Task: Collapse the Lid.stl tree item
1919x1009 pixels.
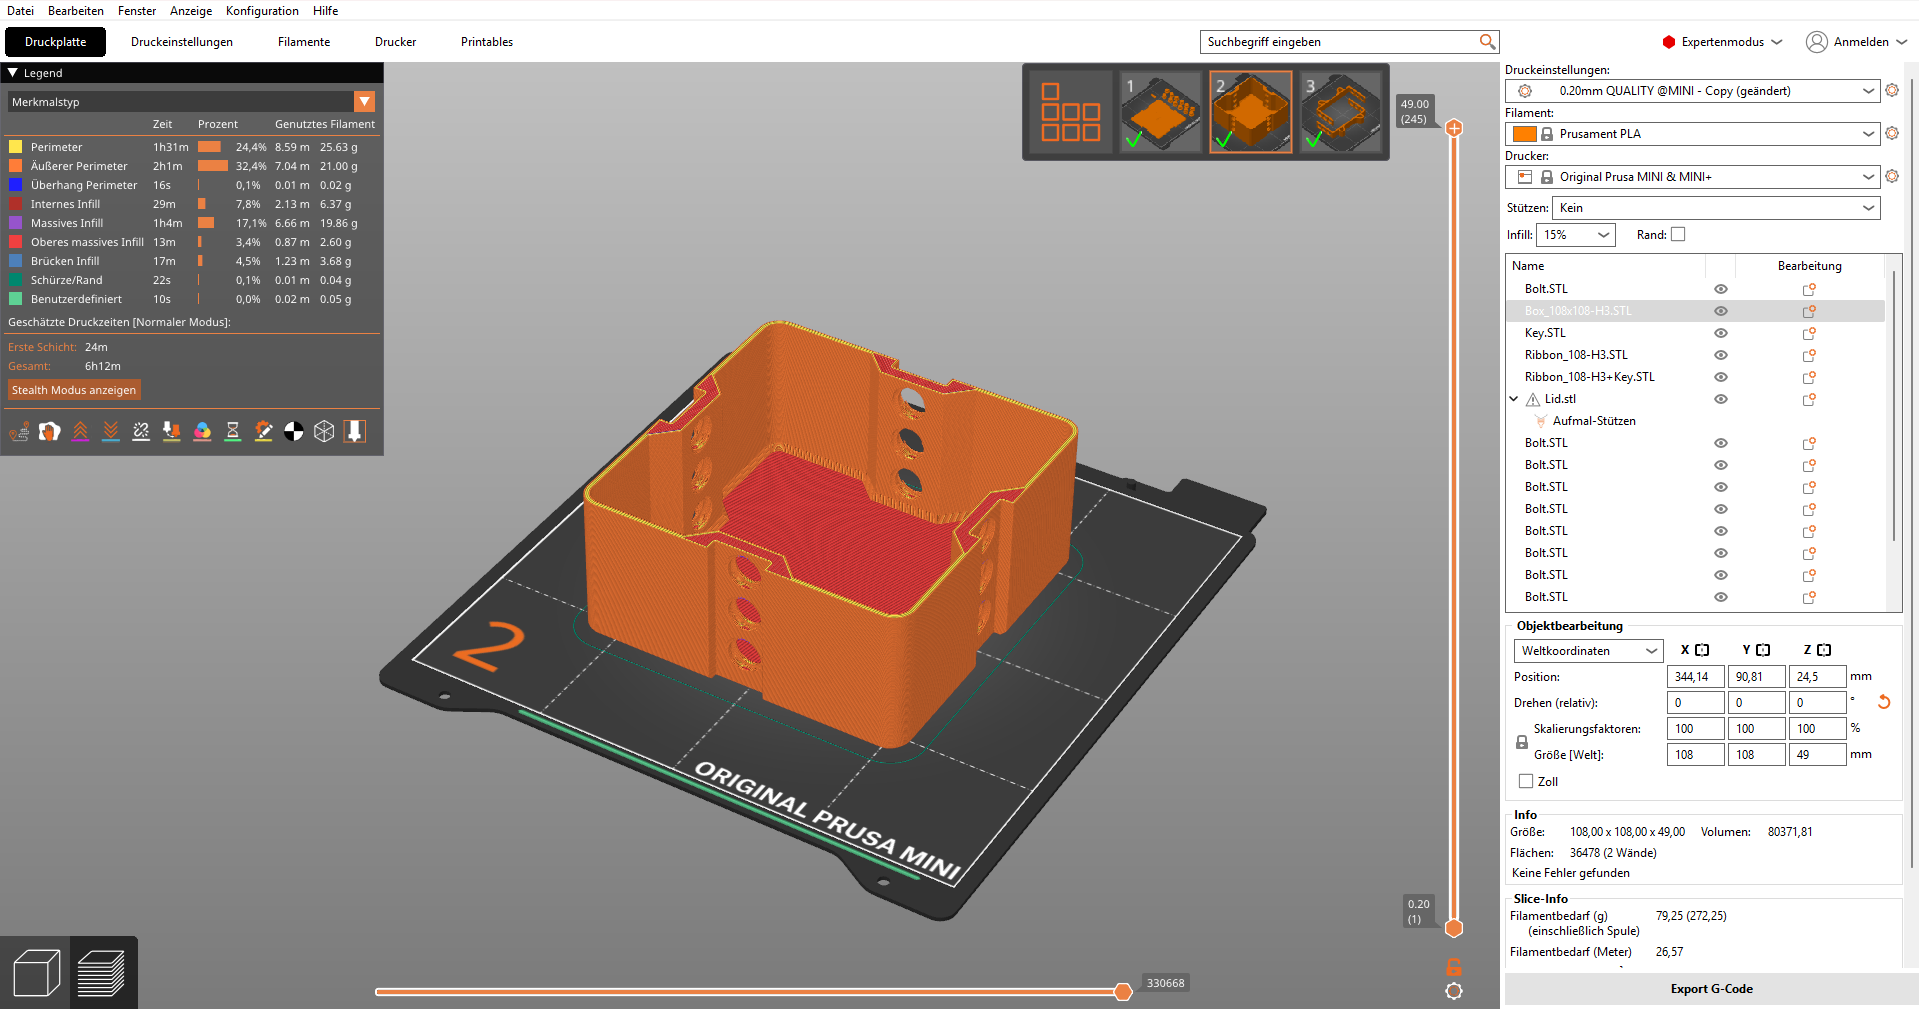Action: (x=1514, y=399)
